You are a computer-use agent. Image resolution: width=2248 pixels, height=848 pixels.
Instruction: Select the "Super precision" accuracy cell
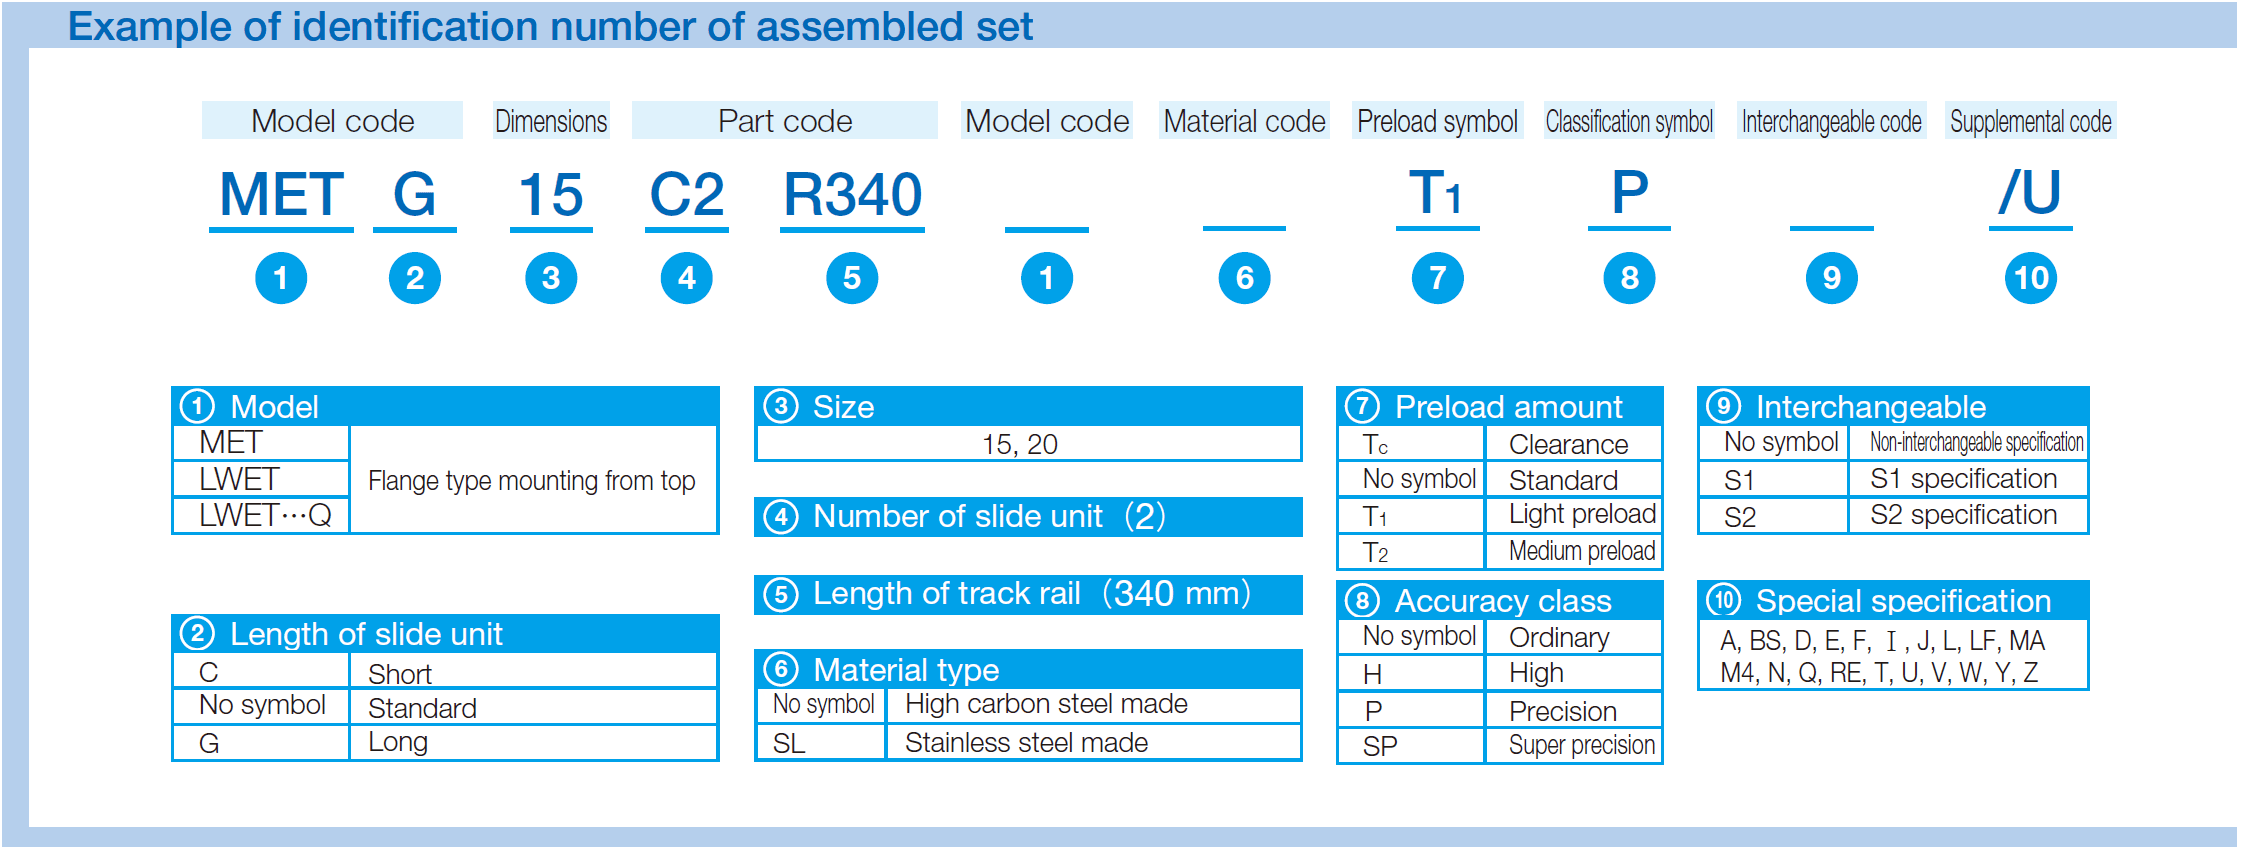(x=1581, y=746)
